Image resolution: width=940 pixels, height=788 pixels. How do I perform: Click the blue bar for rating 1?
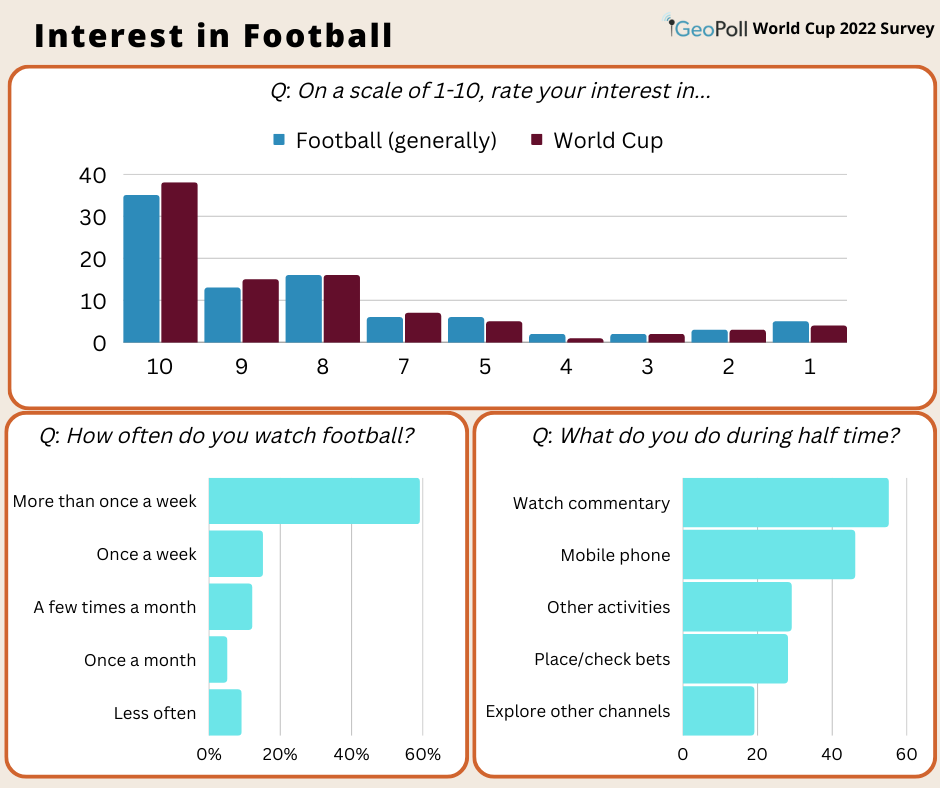[x=790, y=332]
